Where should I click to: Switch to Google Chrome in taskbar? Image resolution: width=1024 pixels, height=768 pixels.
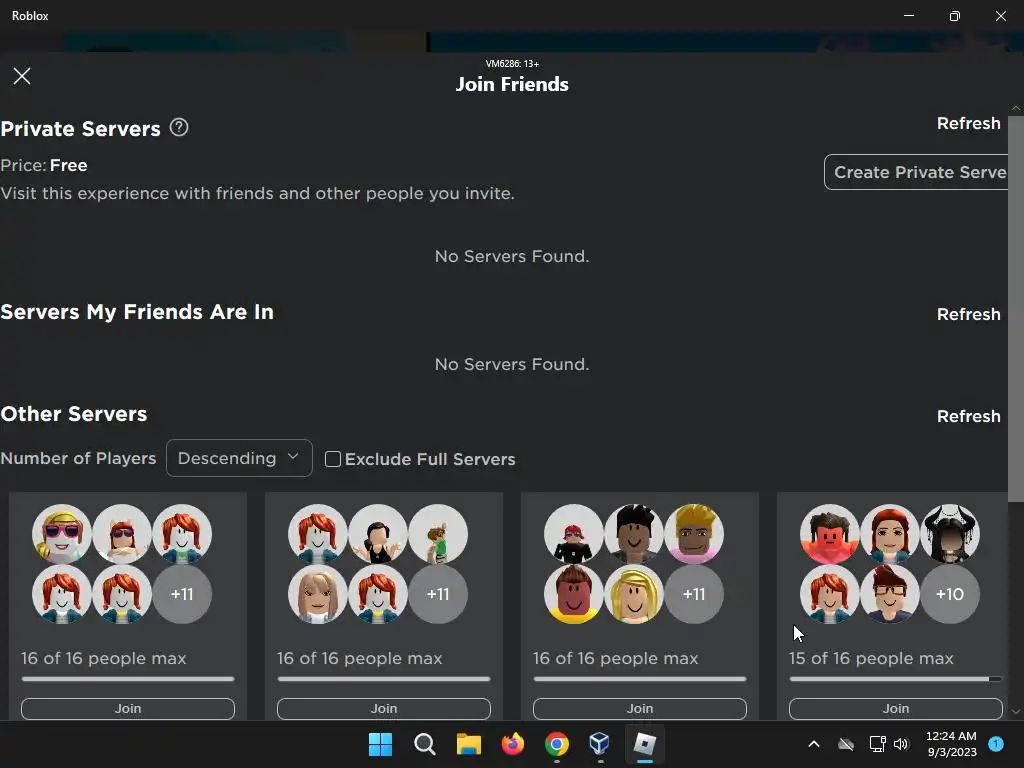coord(556,744)
